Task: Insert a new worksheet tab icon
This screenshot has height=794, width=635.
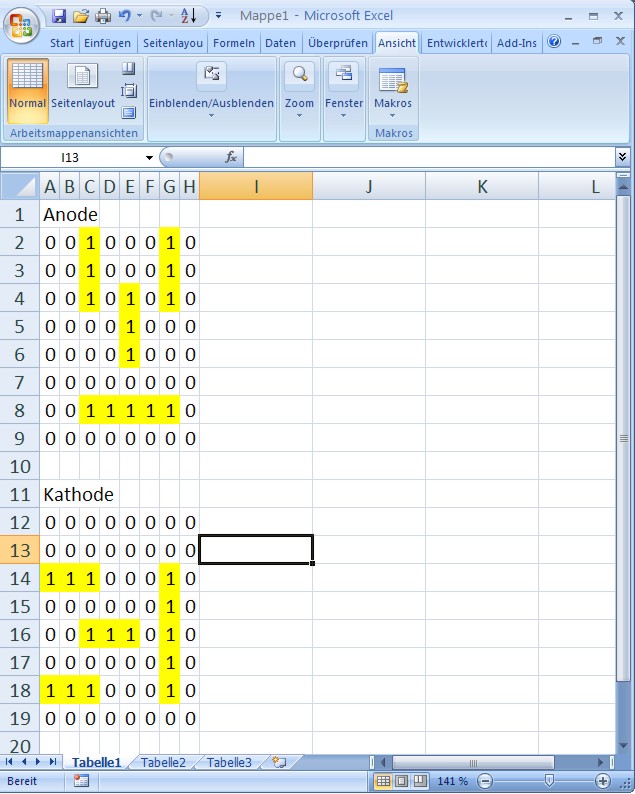Action: click(279, 762)
